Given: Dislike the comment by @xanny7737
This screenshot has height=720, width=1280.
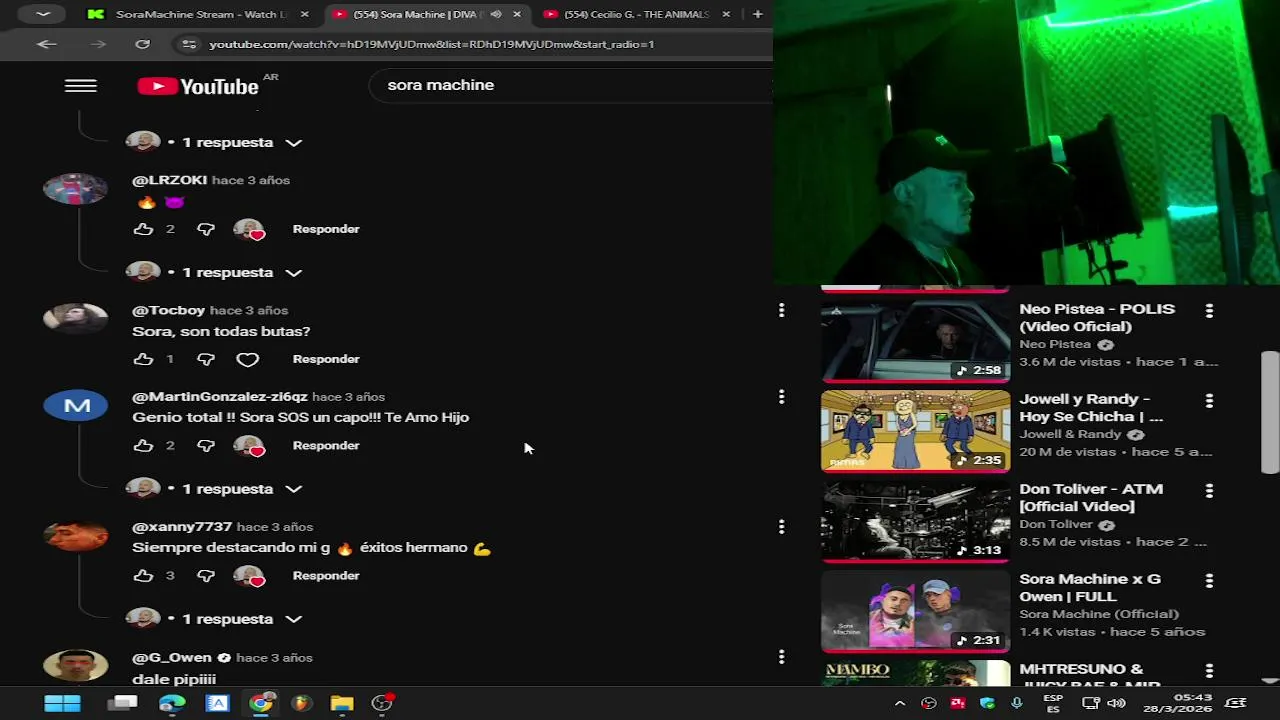Looking at the screenshot, I should [206, 576].
